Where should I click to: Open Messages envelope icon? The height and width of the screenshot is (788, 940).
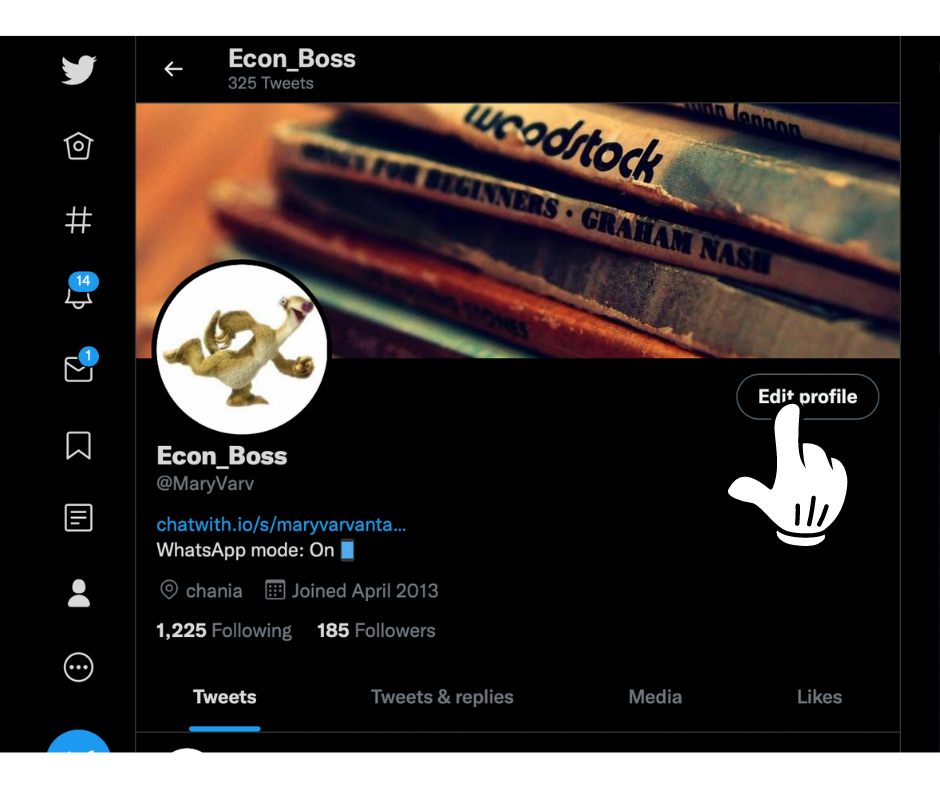coord(81,365)
